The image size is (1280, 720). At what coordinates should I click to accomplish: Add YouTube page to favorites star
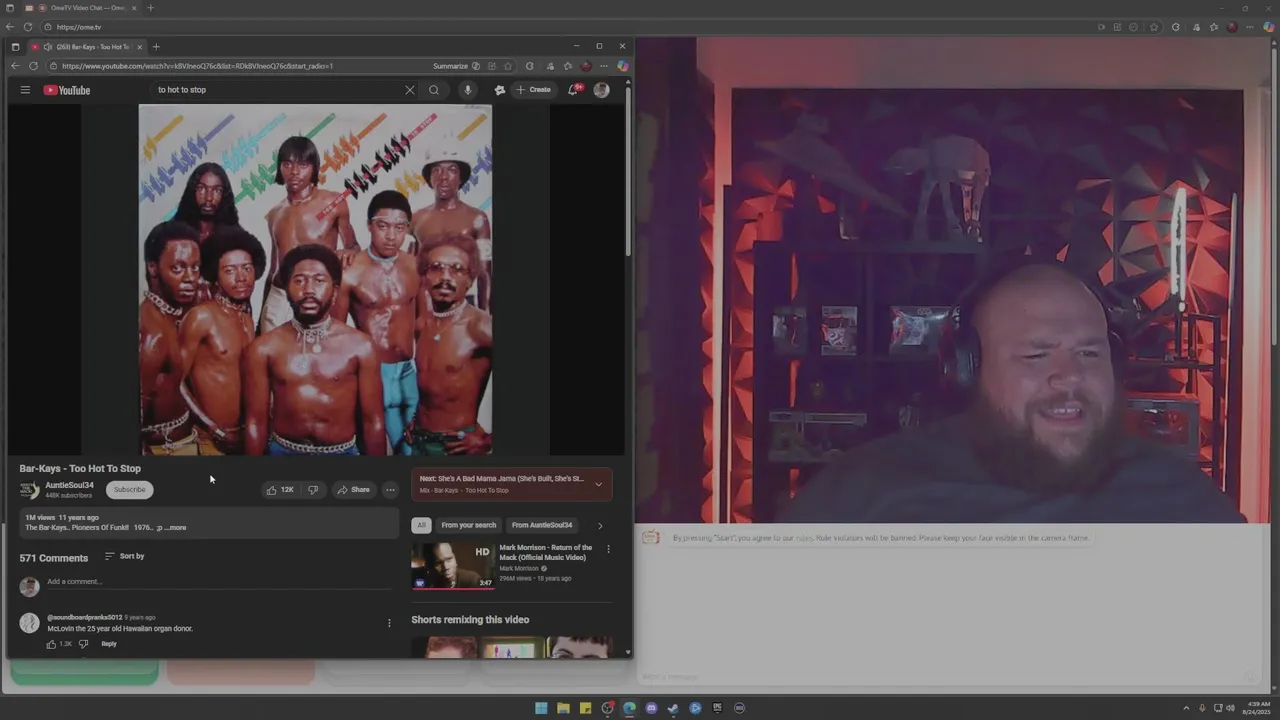click(x=508, y=66)
